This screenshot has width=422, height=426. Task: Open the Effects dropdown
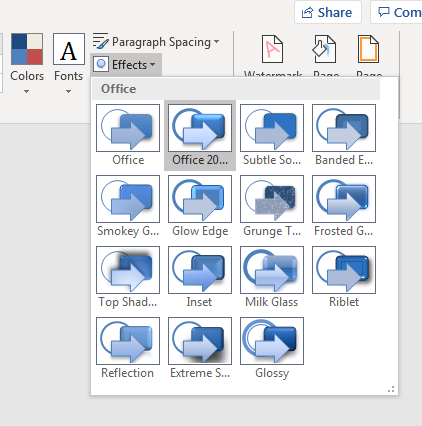tap(126, 64)
